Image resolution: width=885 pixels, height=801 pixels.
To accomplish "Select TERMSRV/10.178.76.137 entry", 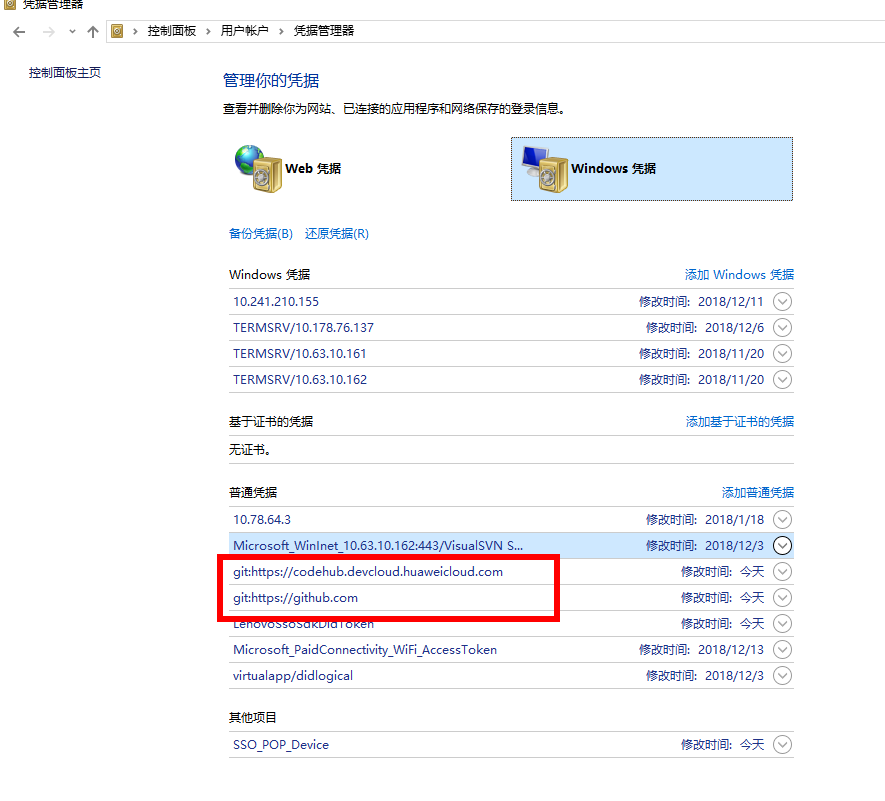I will (x=511, y=328).
